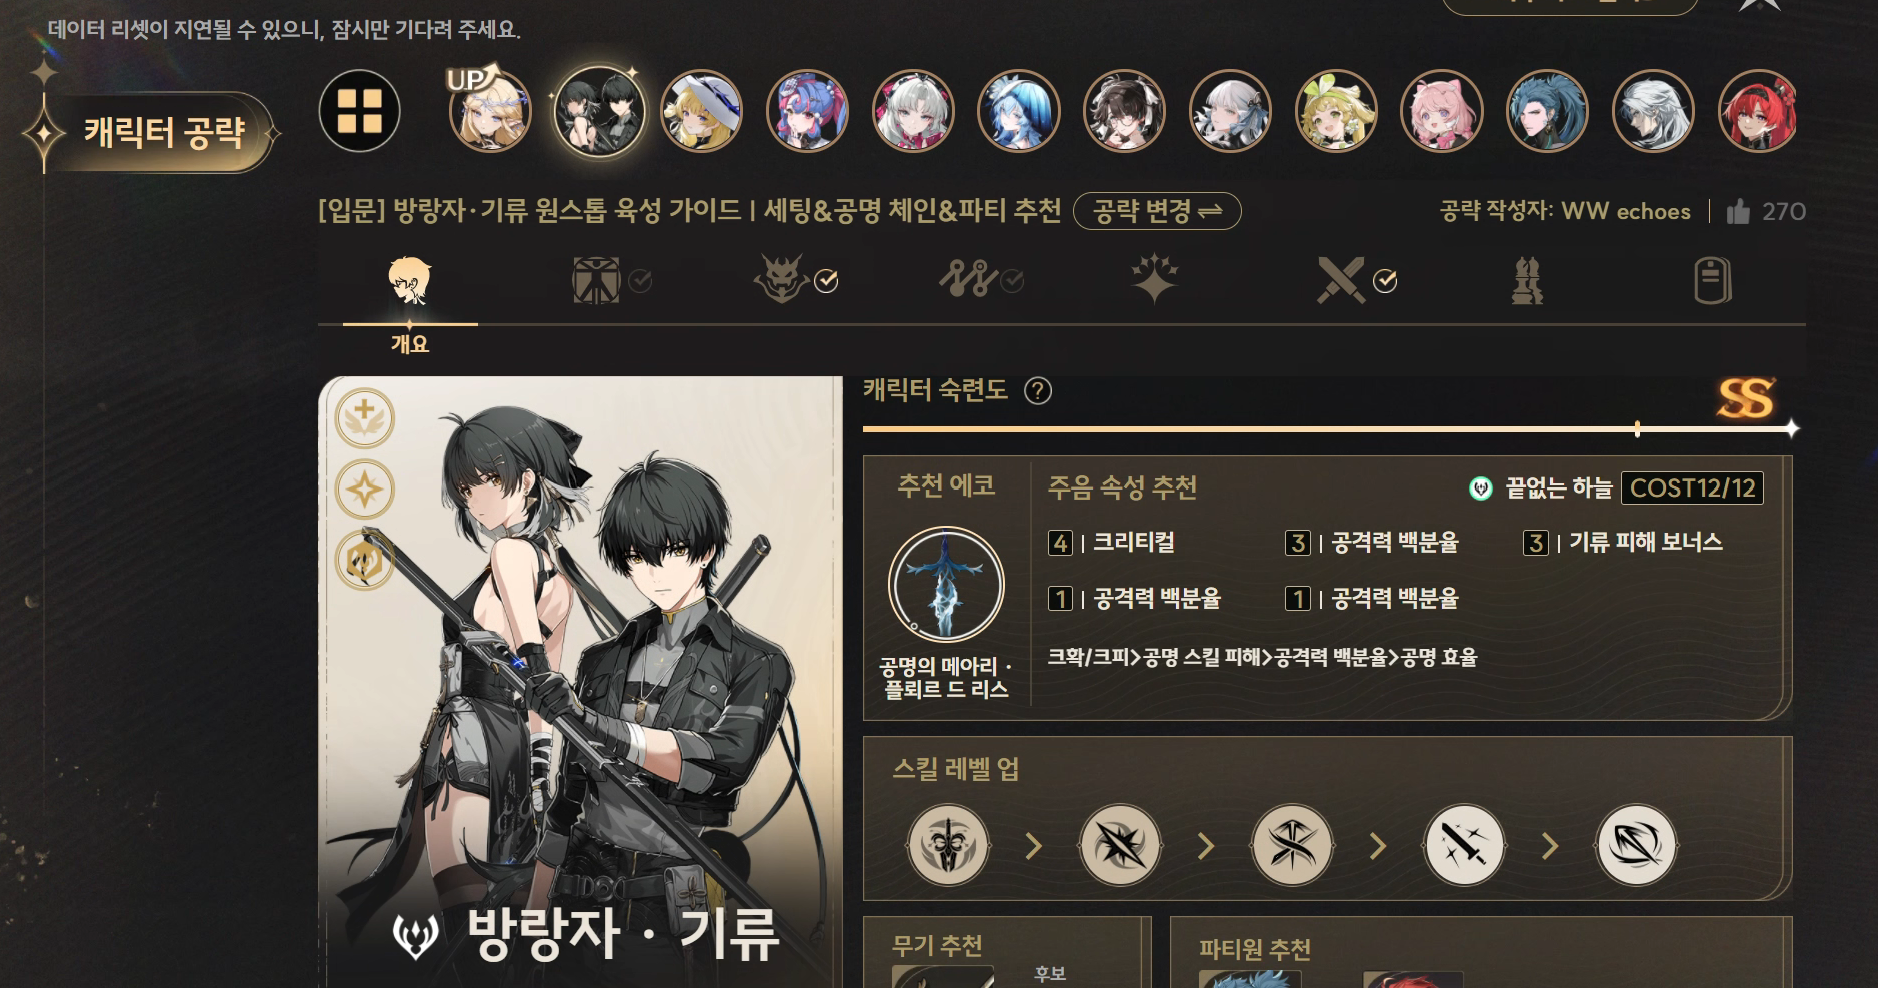Open the Vitruvian figure guide tab

click(x=596, y=280)
